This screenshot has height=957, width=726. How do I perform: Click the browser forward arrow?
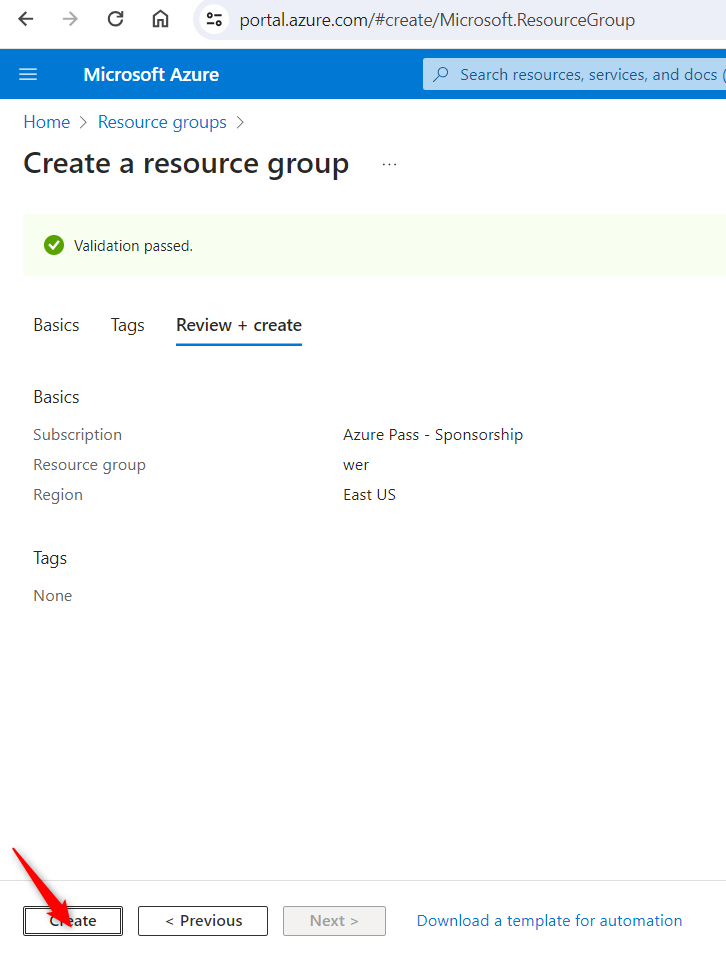click(x=70, y=19)
